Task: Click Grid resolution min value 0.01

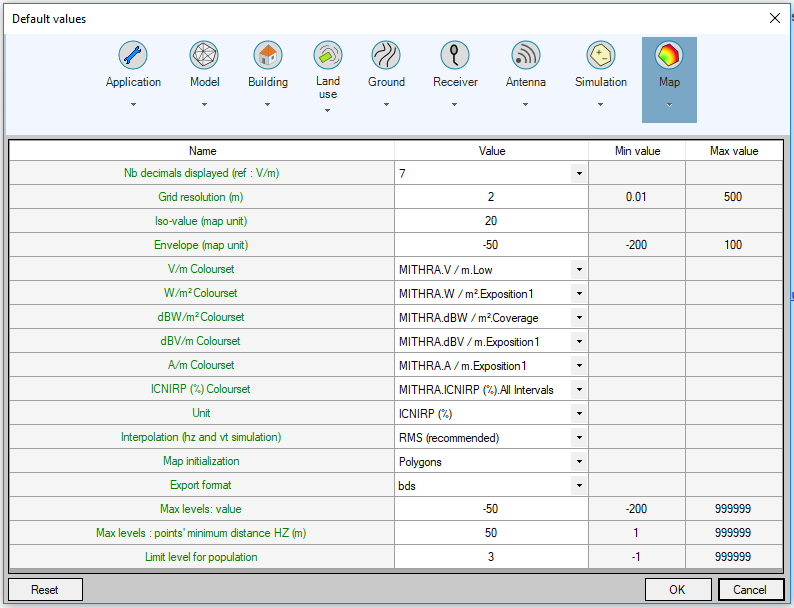Action: [637, 197]
